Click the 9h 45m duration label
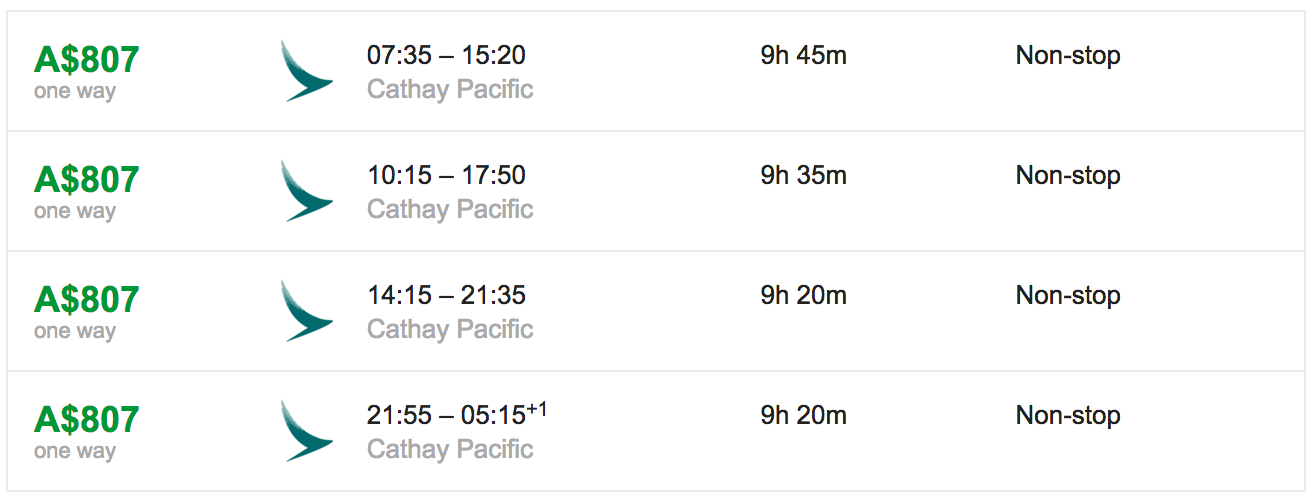Viewport: 1312px width, 504px height. click(x=803, y=55)
